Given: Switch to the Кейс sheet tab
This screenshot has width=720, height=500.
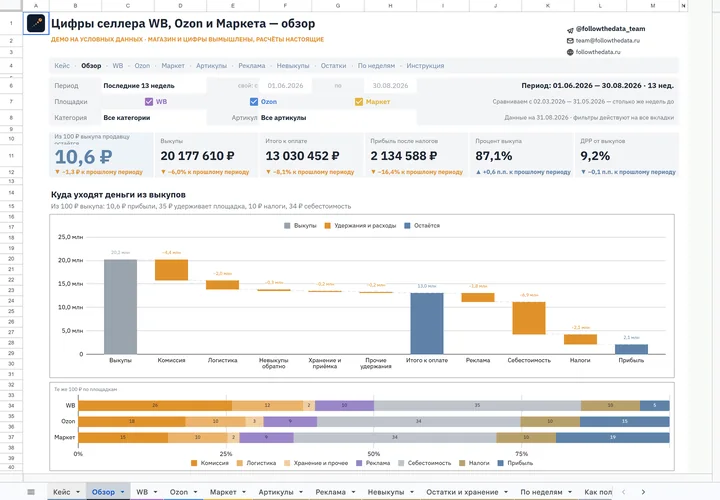Looking at the screenshot, I should click(x=62, y=492).
